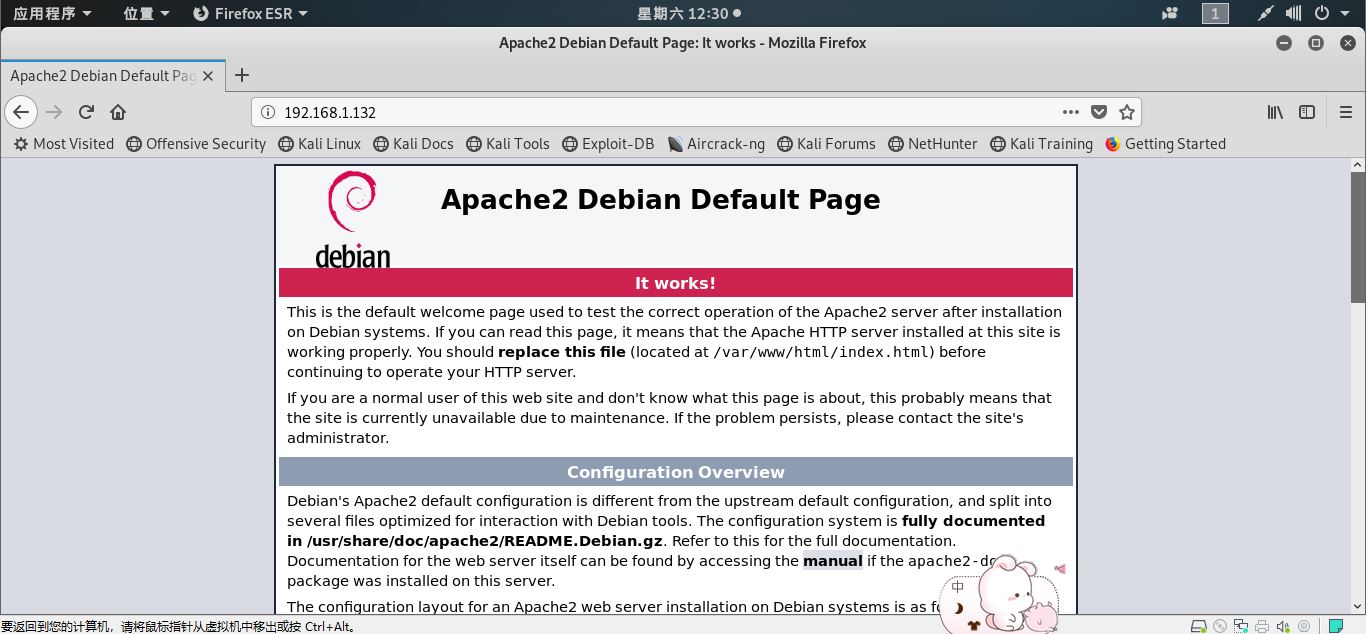1366x634 pixels.
Task: Click the bold replace this file text
Action: pyautogui.click(x=562, y=352)
